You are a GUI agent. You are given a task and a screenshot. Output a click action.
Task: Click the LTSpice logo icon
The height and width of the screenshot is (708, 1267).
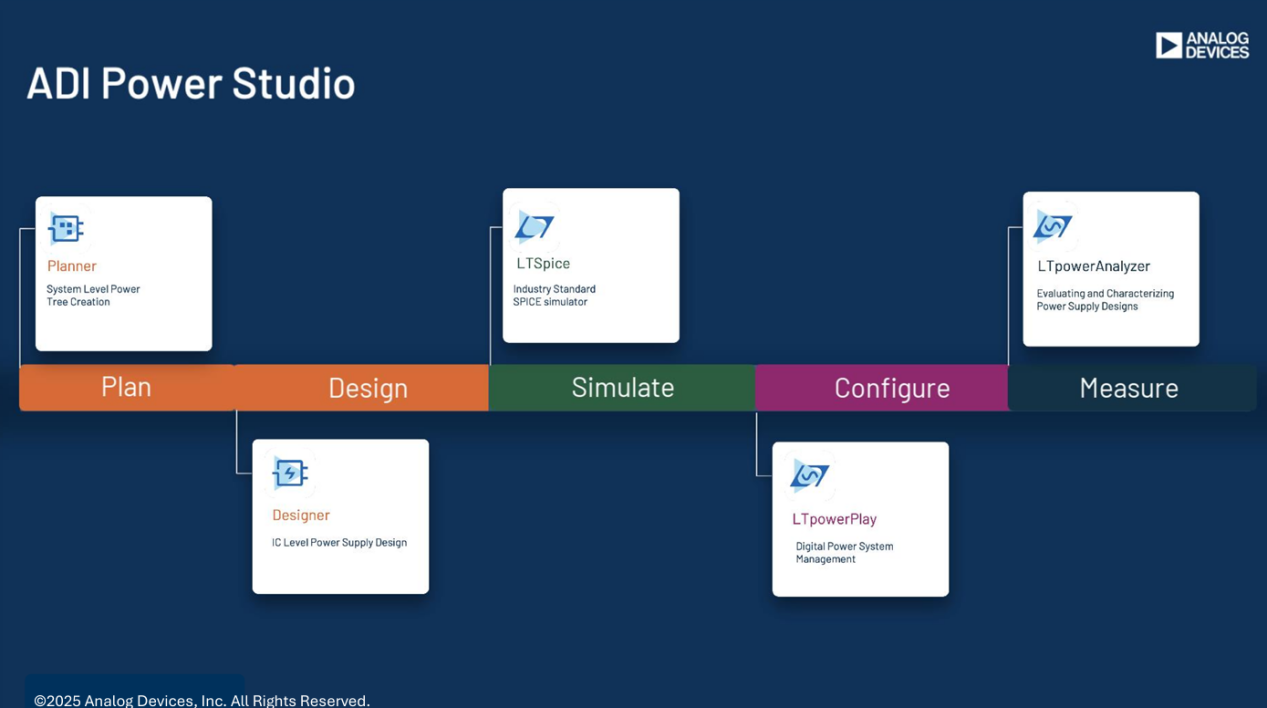(x=534, y=227)
